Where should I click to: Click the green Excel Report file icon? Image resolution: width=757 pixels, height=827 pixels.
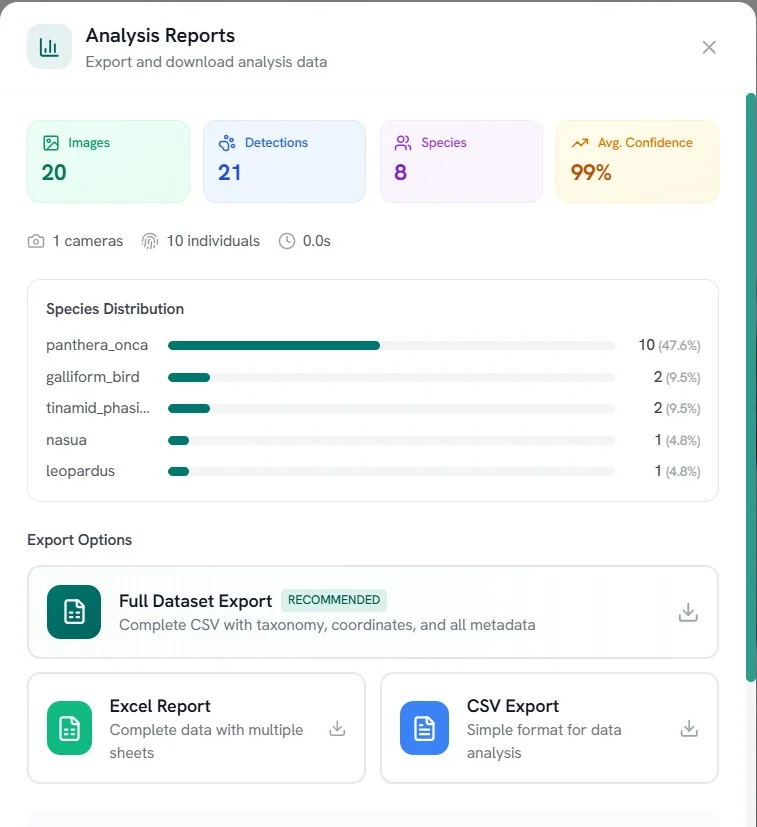tap(69, 728)
